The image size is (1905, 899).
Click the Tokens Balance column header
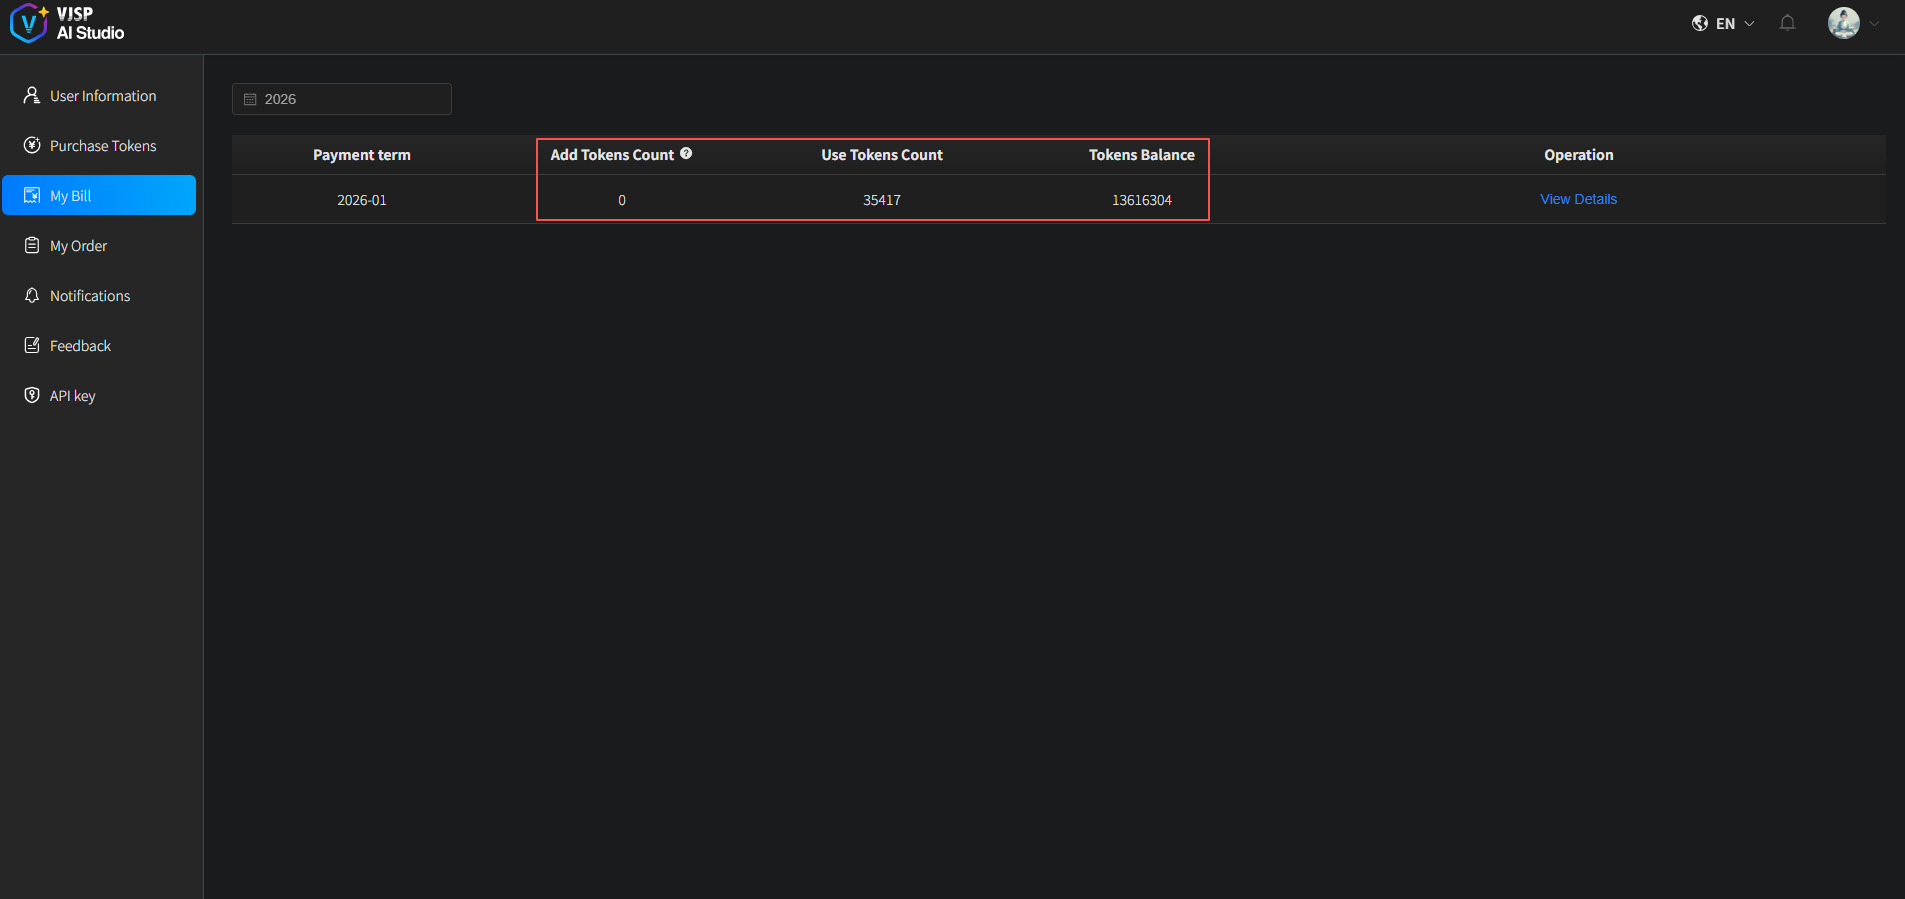1141,155
